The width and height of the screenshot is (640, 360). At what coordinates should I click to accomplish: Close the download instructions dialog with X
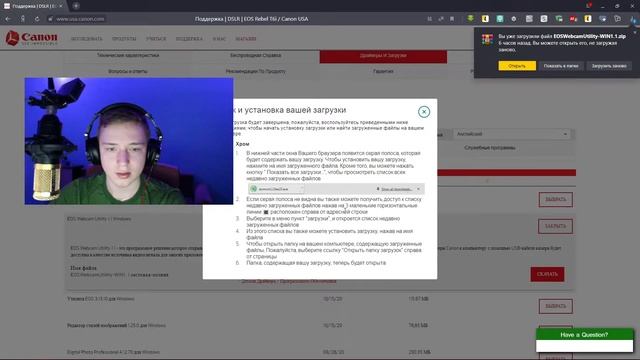point(424,111)
